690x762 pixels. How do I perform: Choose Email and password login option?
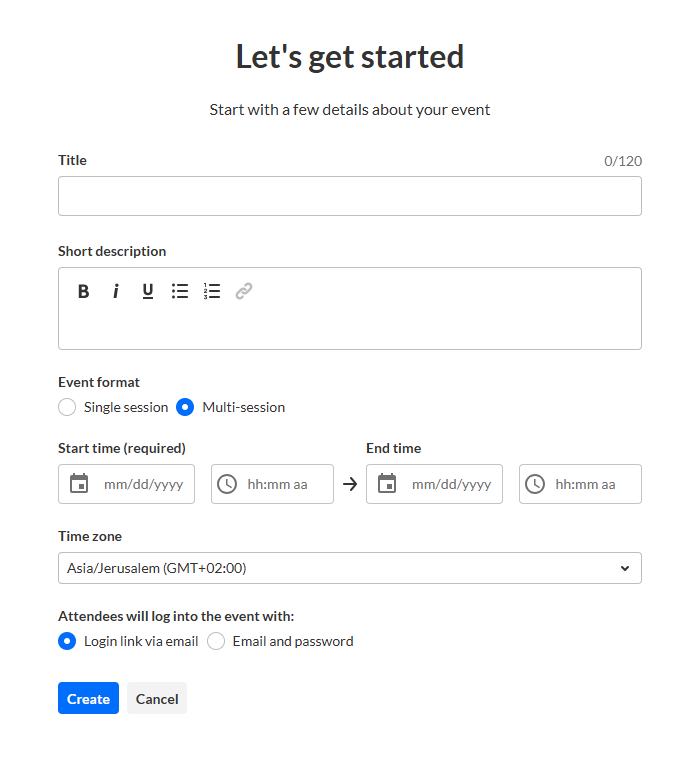(x=216, y=641)
